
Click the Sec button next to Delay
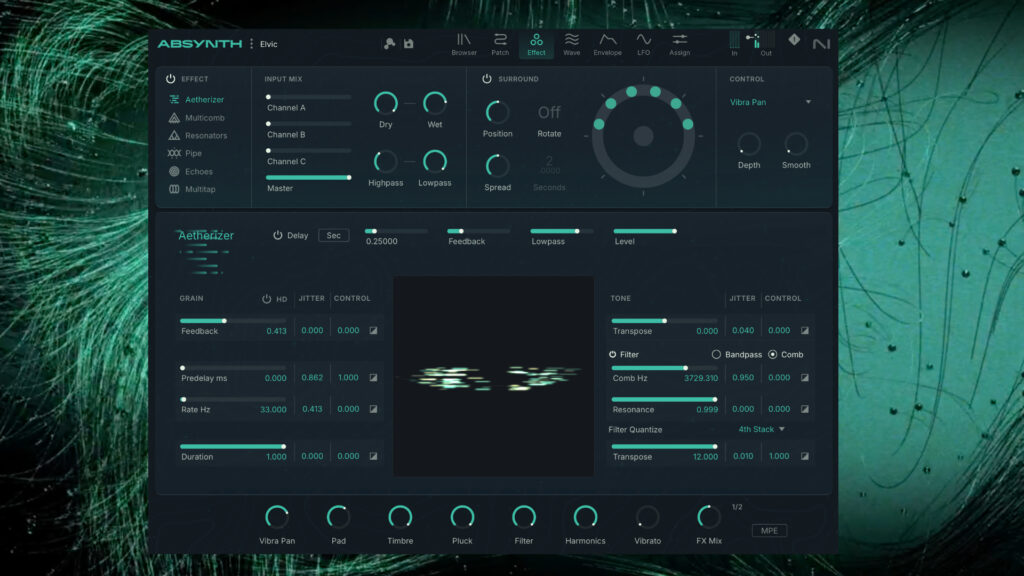(333, 235)
